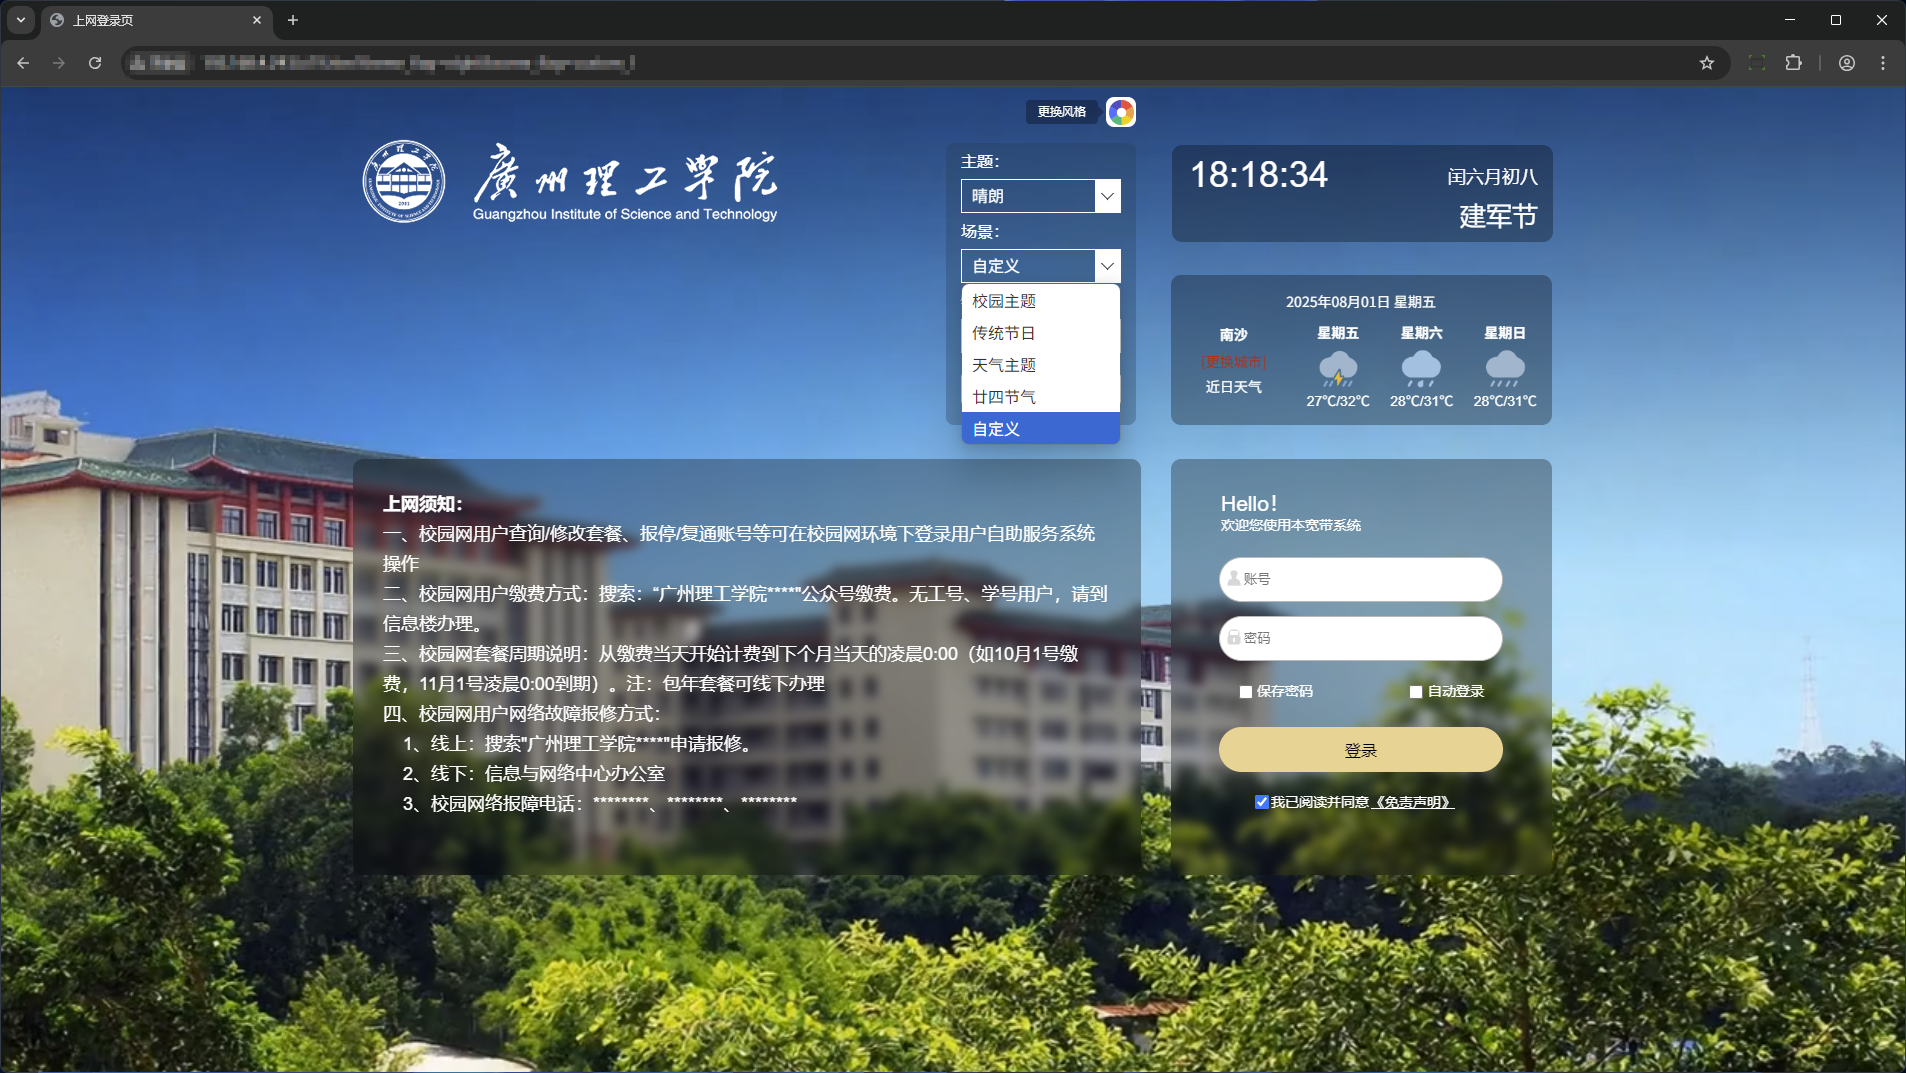This screenshot has height=1073, width=1906.
Task: Click the Friday thunderstorm weather icon
Action: (x=1338, y=368)
